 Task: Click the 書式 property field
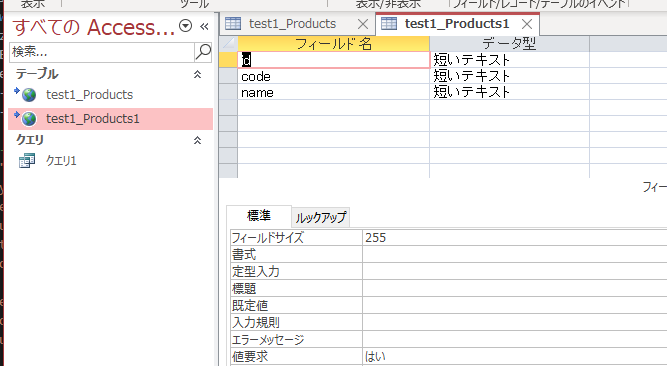click(515, 254)
